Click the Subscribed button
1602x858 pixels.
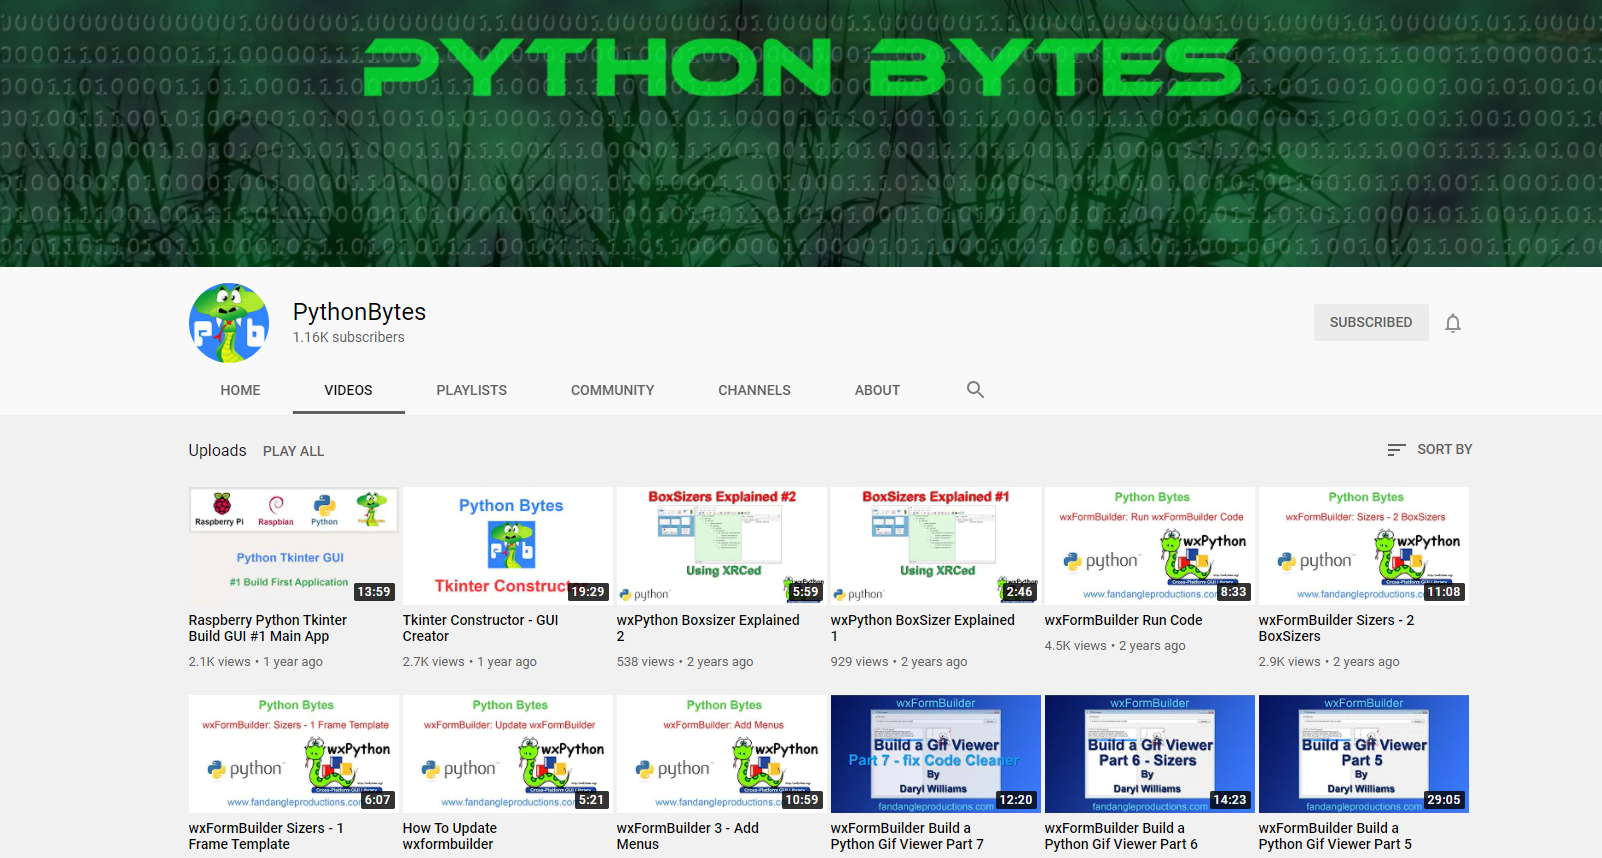click(x=1371, y=322)
